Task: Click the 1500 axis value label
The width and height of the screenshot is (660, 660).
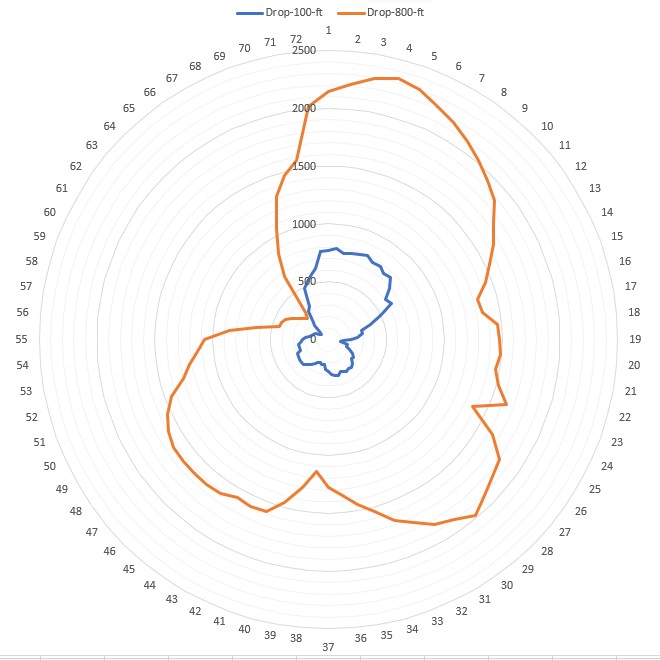Action: tap(304, 166)
